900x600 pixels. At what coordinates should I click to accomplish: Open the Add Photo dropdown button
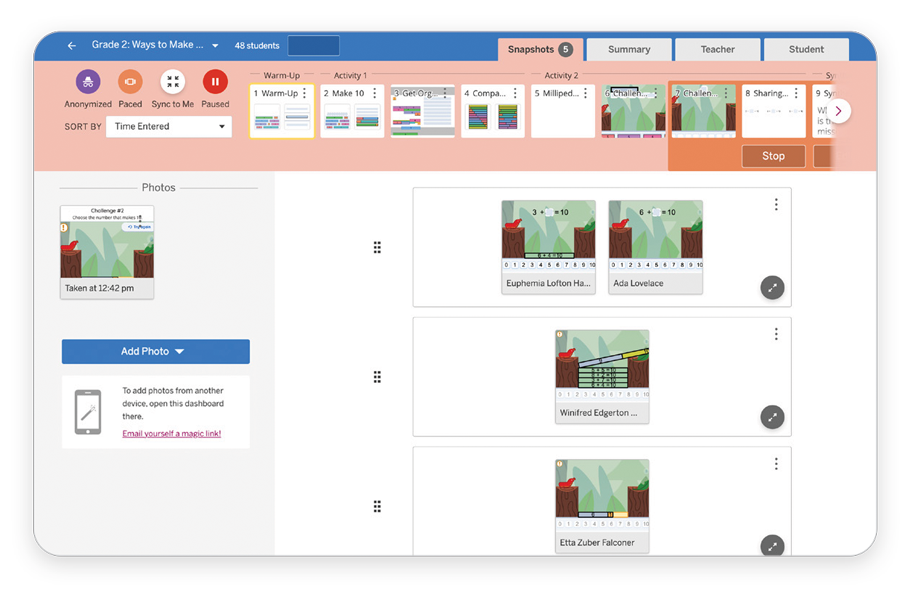tap(155, 351)
